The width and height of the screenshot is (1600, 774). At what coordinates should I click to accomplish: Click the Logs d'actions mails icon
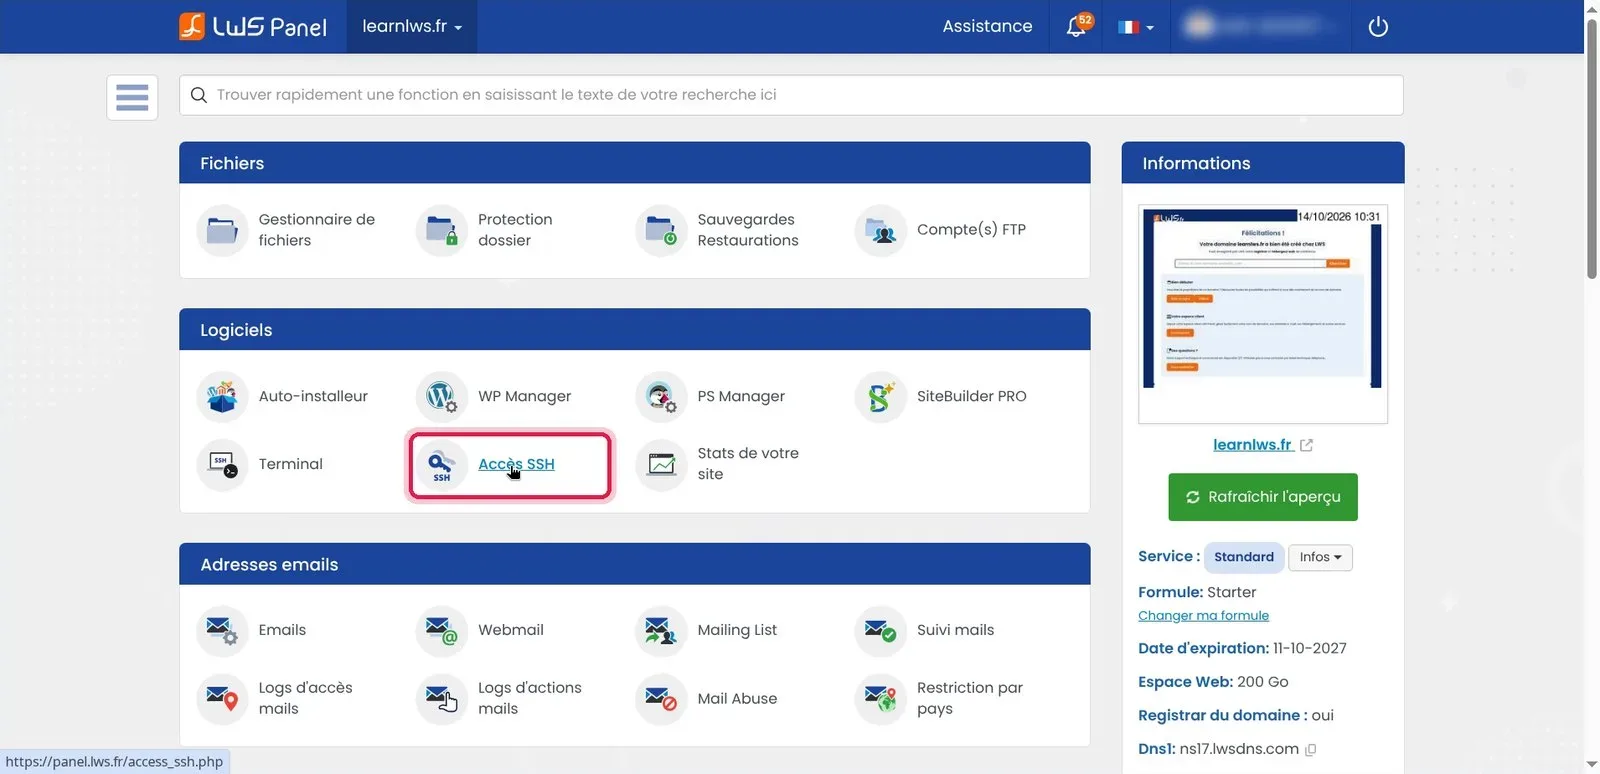click(441, 699)
